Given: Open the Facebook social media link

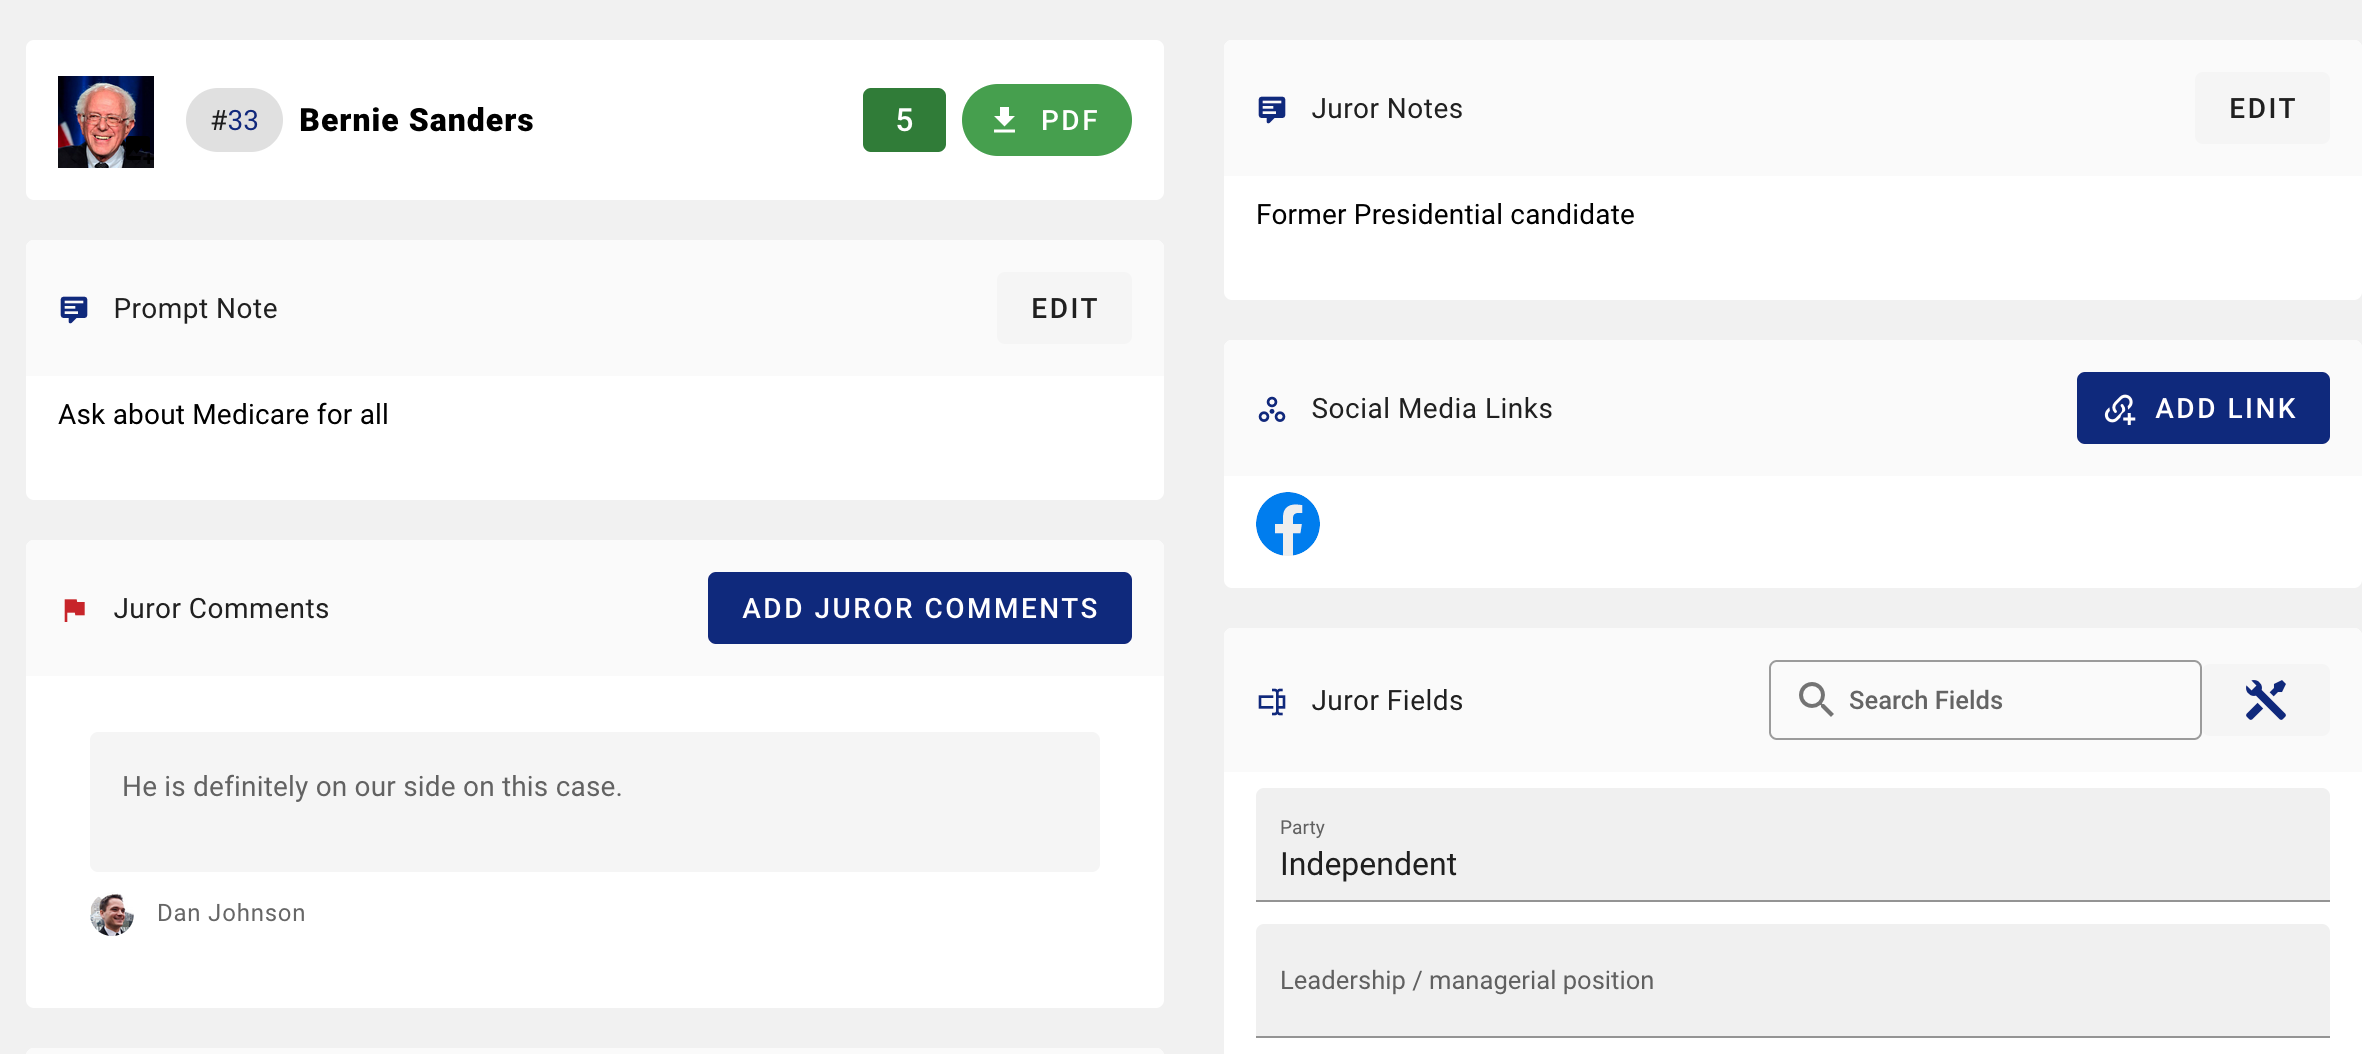Looking at the screenshot, I should click(x=1288, y=523).
